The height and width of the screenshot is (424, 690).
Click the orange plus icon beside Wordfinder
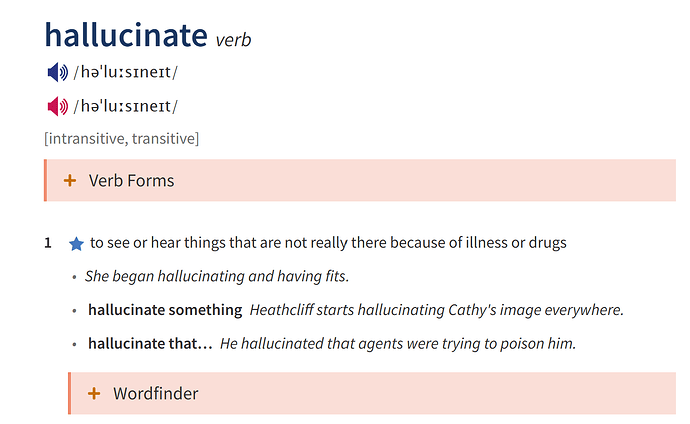click(94, 393)
